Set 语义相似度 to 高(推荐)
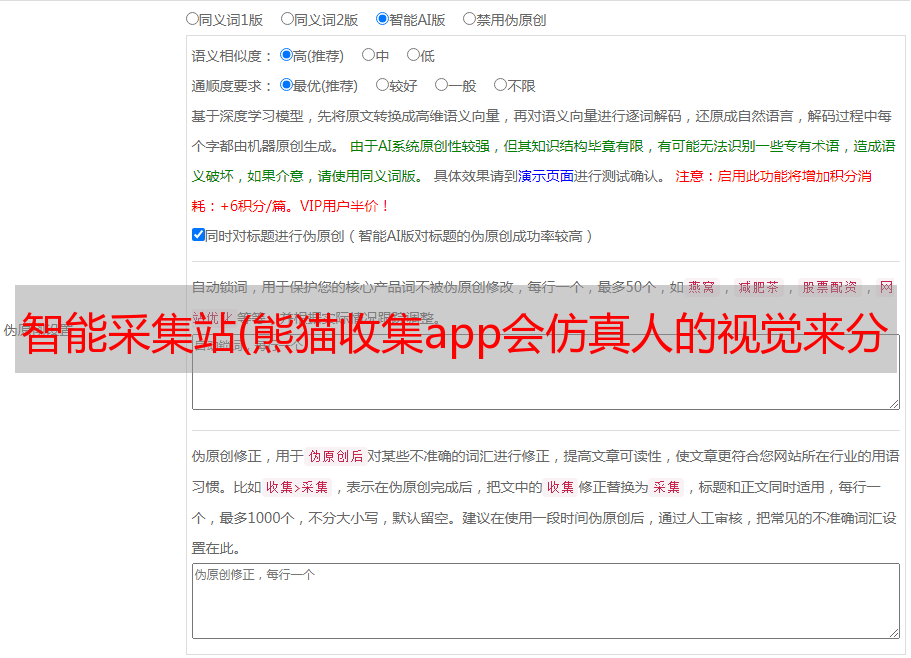The height and width of the screenshot is (658, 911). point(286,55)
